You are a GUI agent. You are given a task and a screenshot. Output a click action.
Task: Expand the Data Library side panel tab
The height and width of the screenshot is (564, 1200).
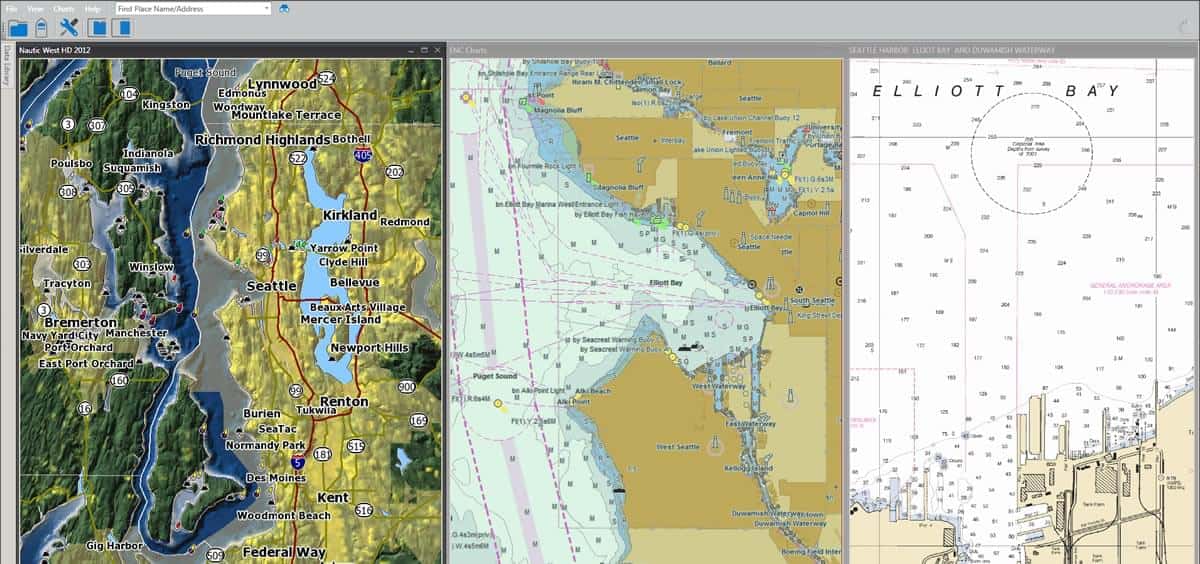[6, 66]
